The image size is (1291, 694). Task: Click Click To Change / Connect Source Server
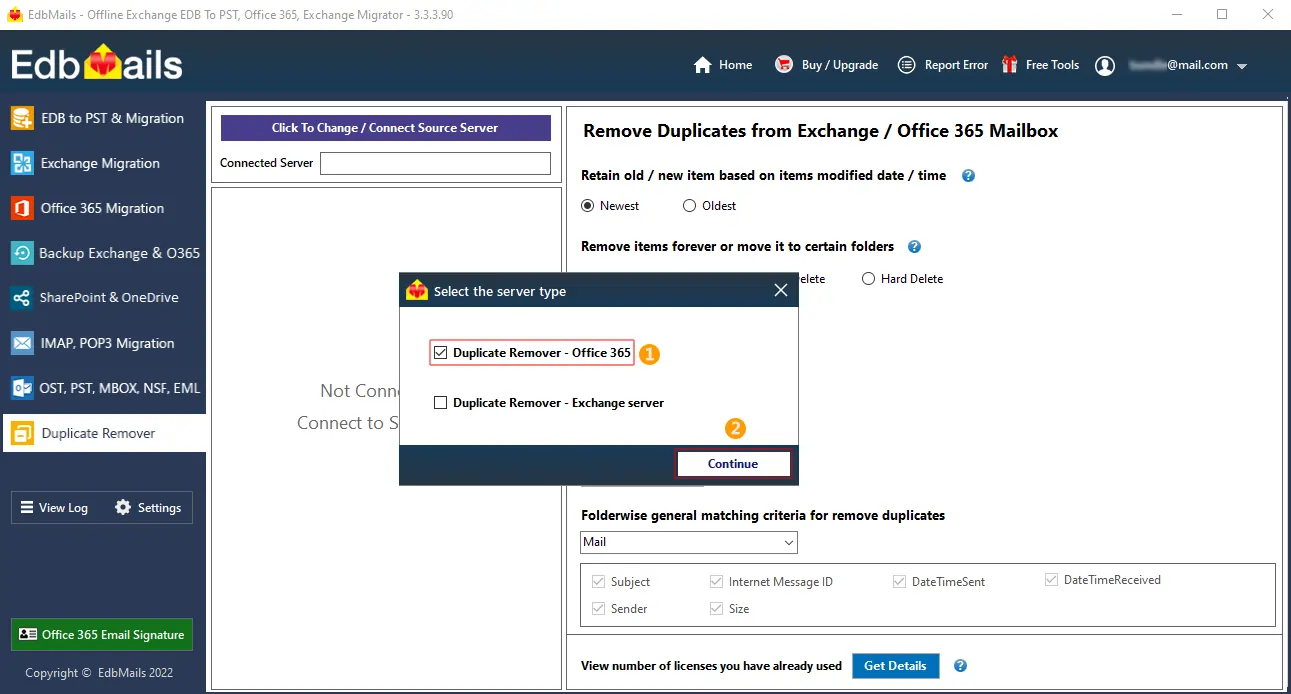pyautogui.click(x=385, y=128)
